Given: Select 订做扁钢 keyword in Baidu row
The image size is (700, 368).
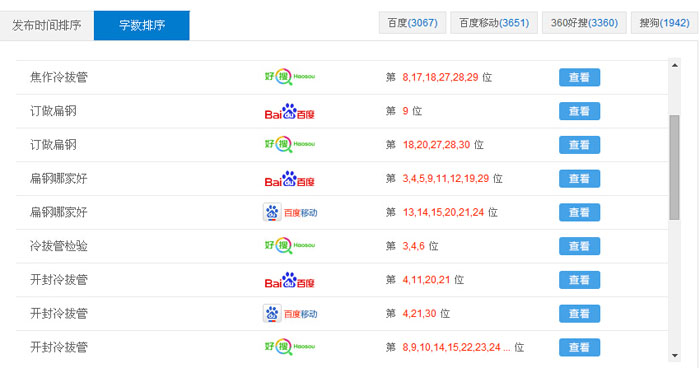Looking at the screenshot, I should pos(53,111).
